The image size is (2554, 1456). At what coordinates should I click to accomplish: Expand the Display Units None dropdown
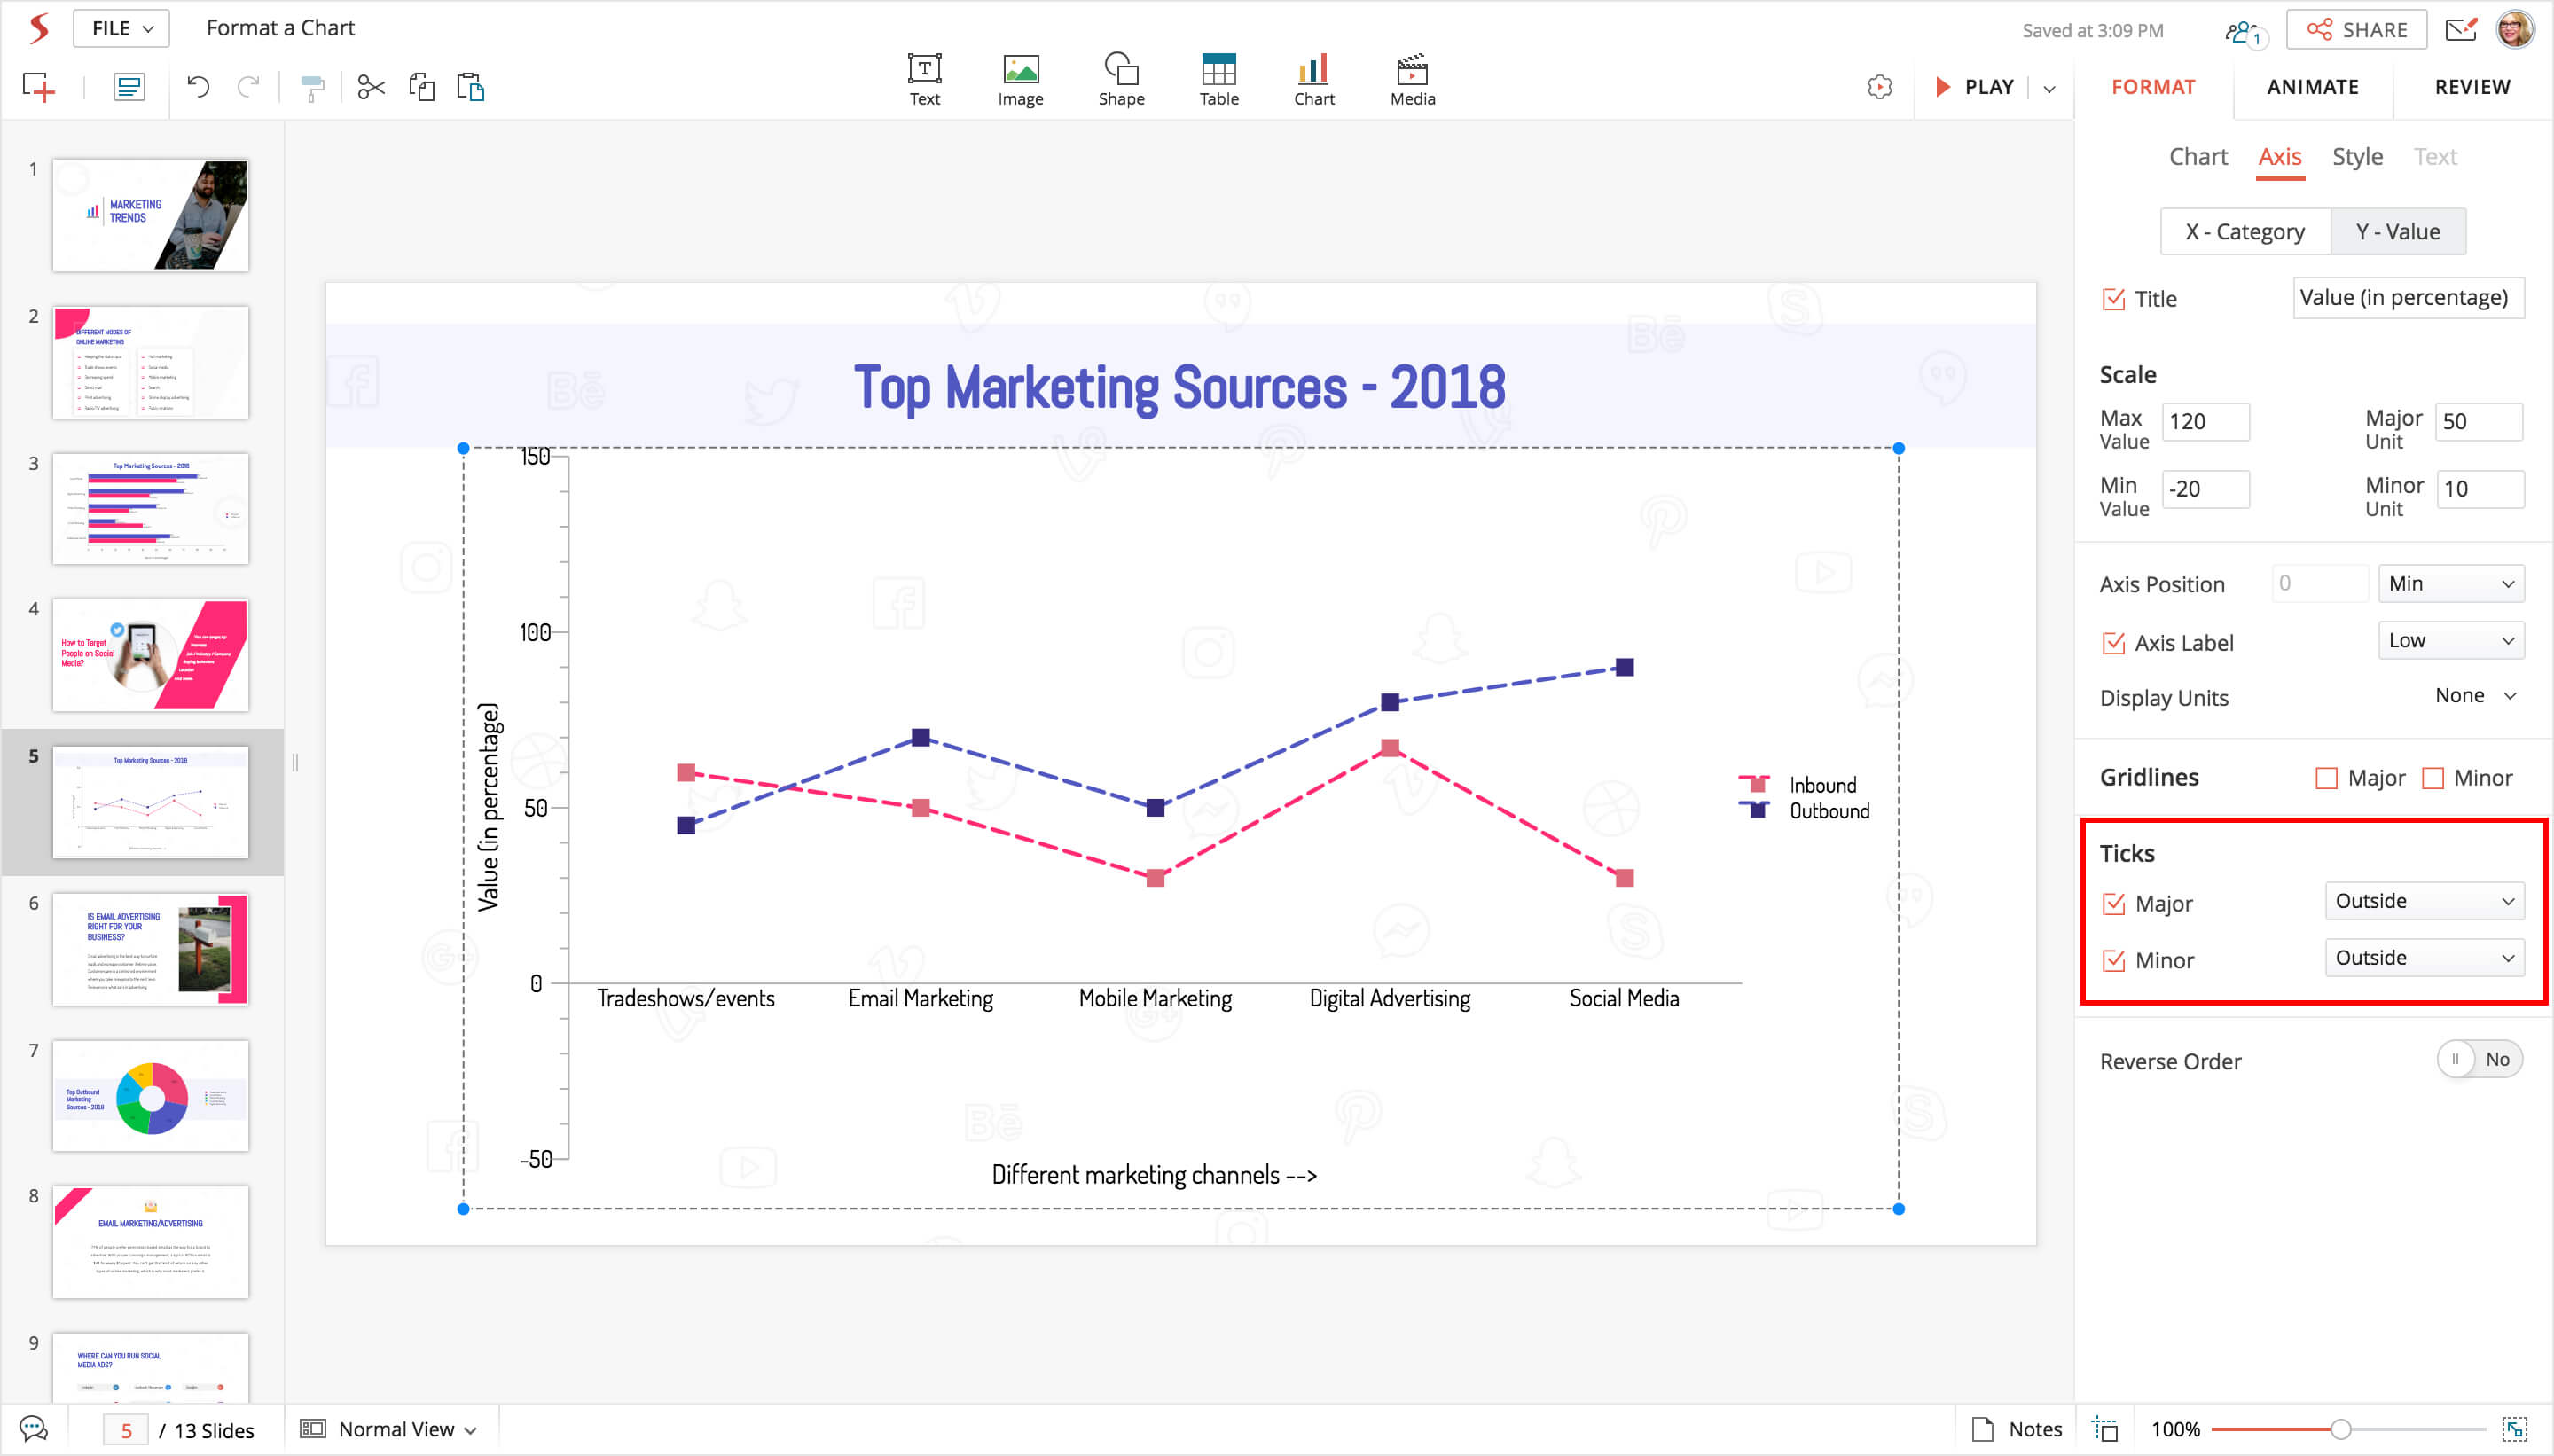click(2475, 696)
